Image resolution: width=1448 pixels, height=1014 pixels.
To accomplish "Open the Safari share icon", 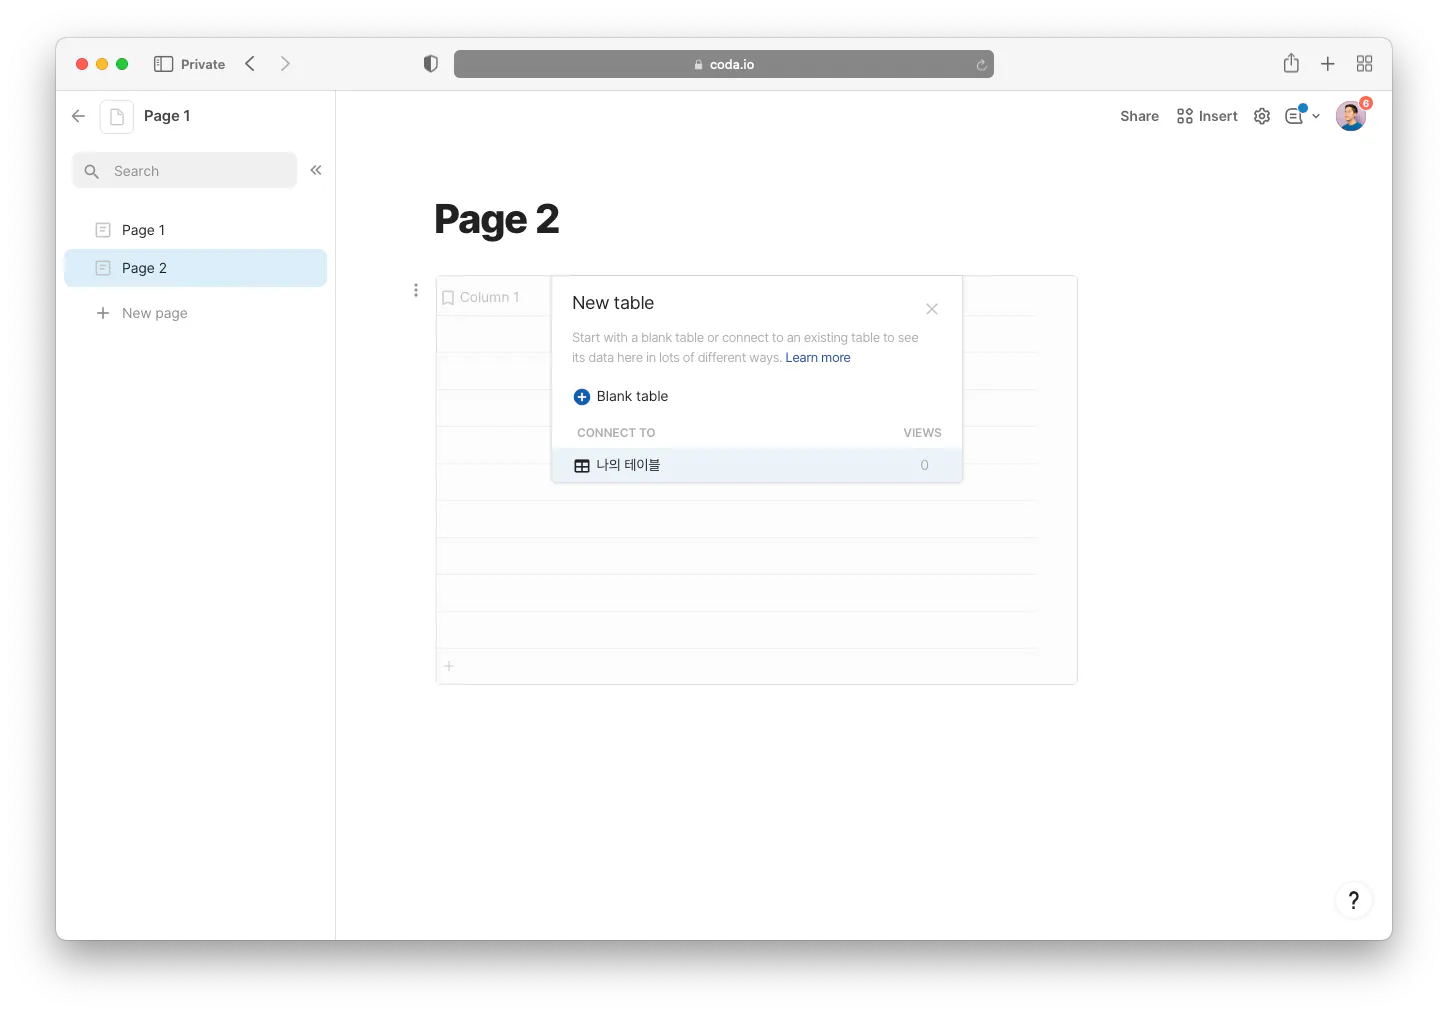I will point(1291,63).
